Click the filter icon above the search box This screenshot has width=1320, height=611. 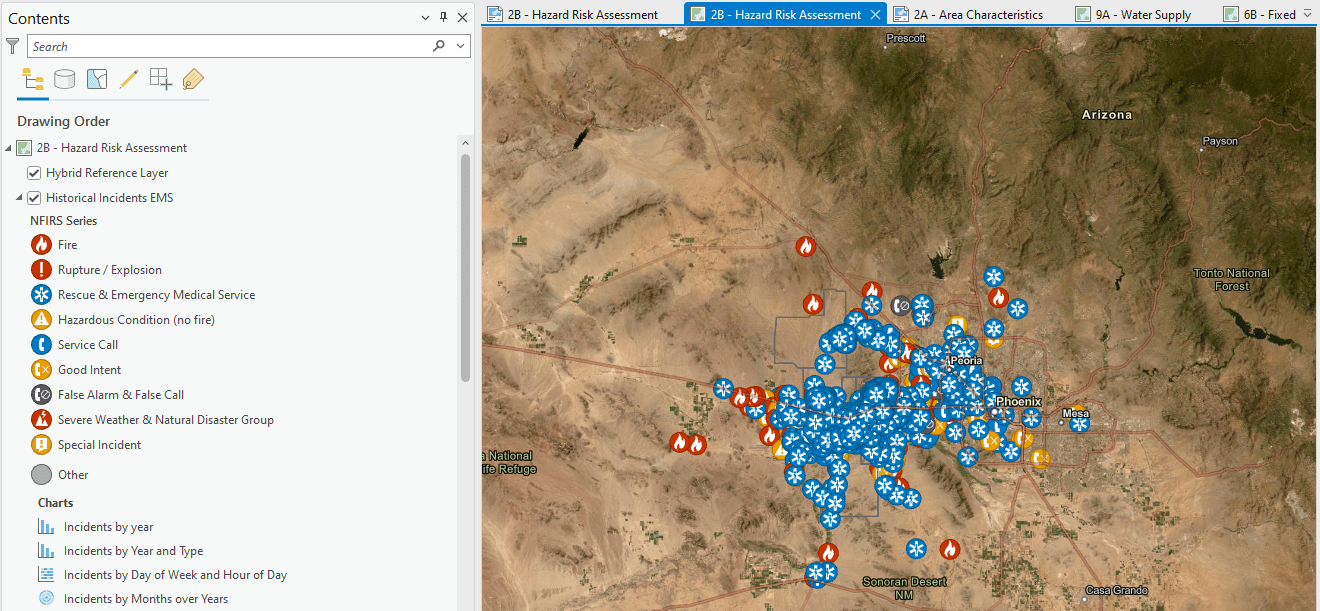(x=13, y=46)
